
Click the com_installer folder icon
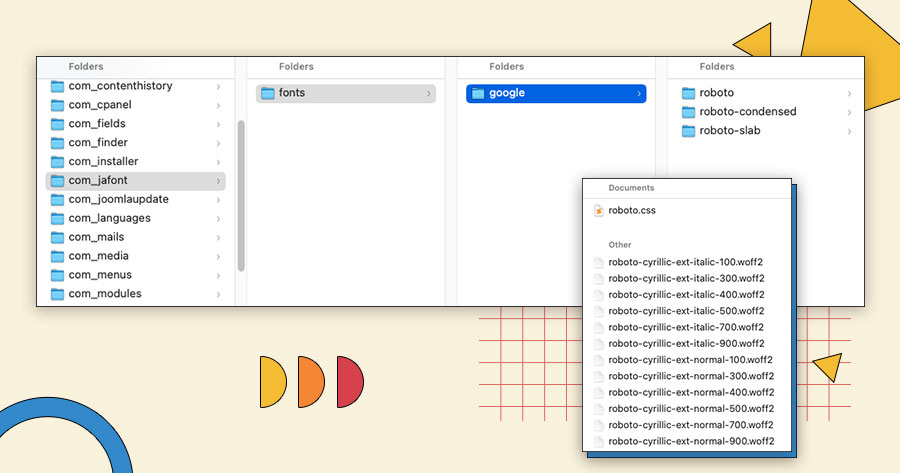click(57, 162)
